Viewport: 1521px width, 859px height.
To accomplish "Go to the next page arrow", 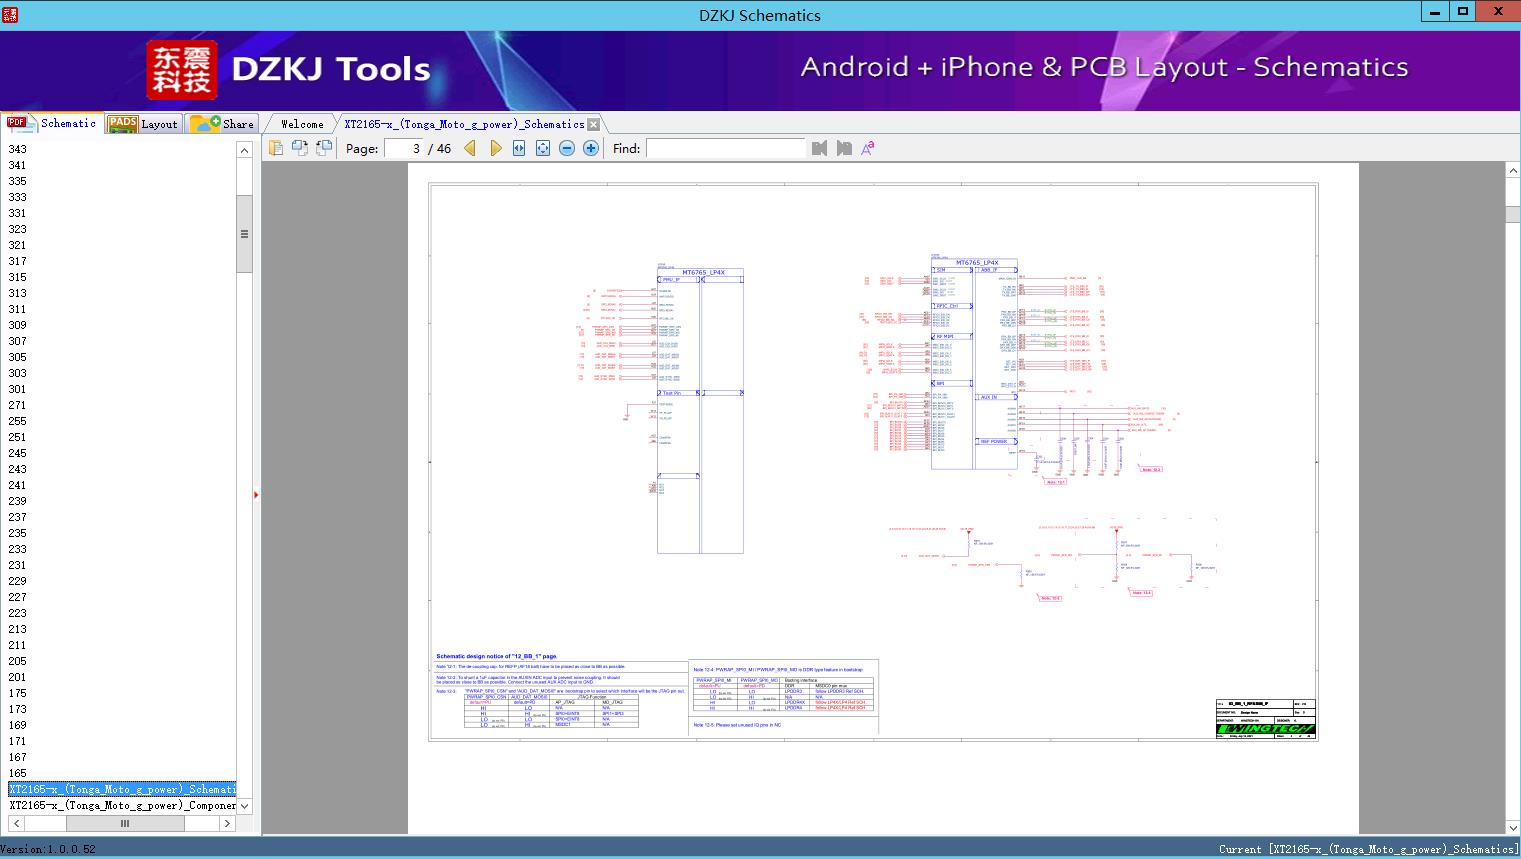I will pos(495,148).
